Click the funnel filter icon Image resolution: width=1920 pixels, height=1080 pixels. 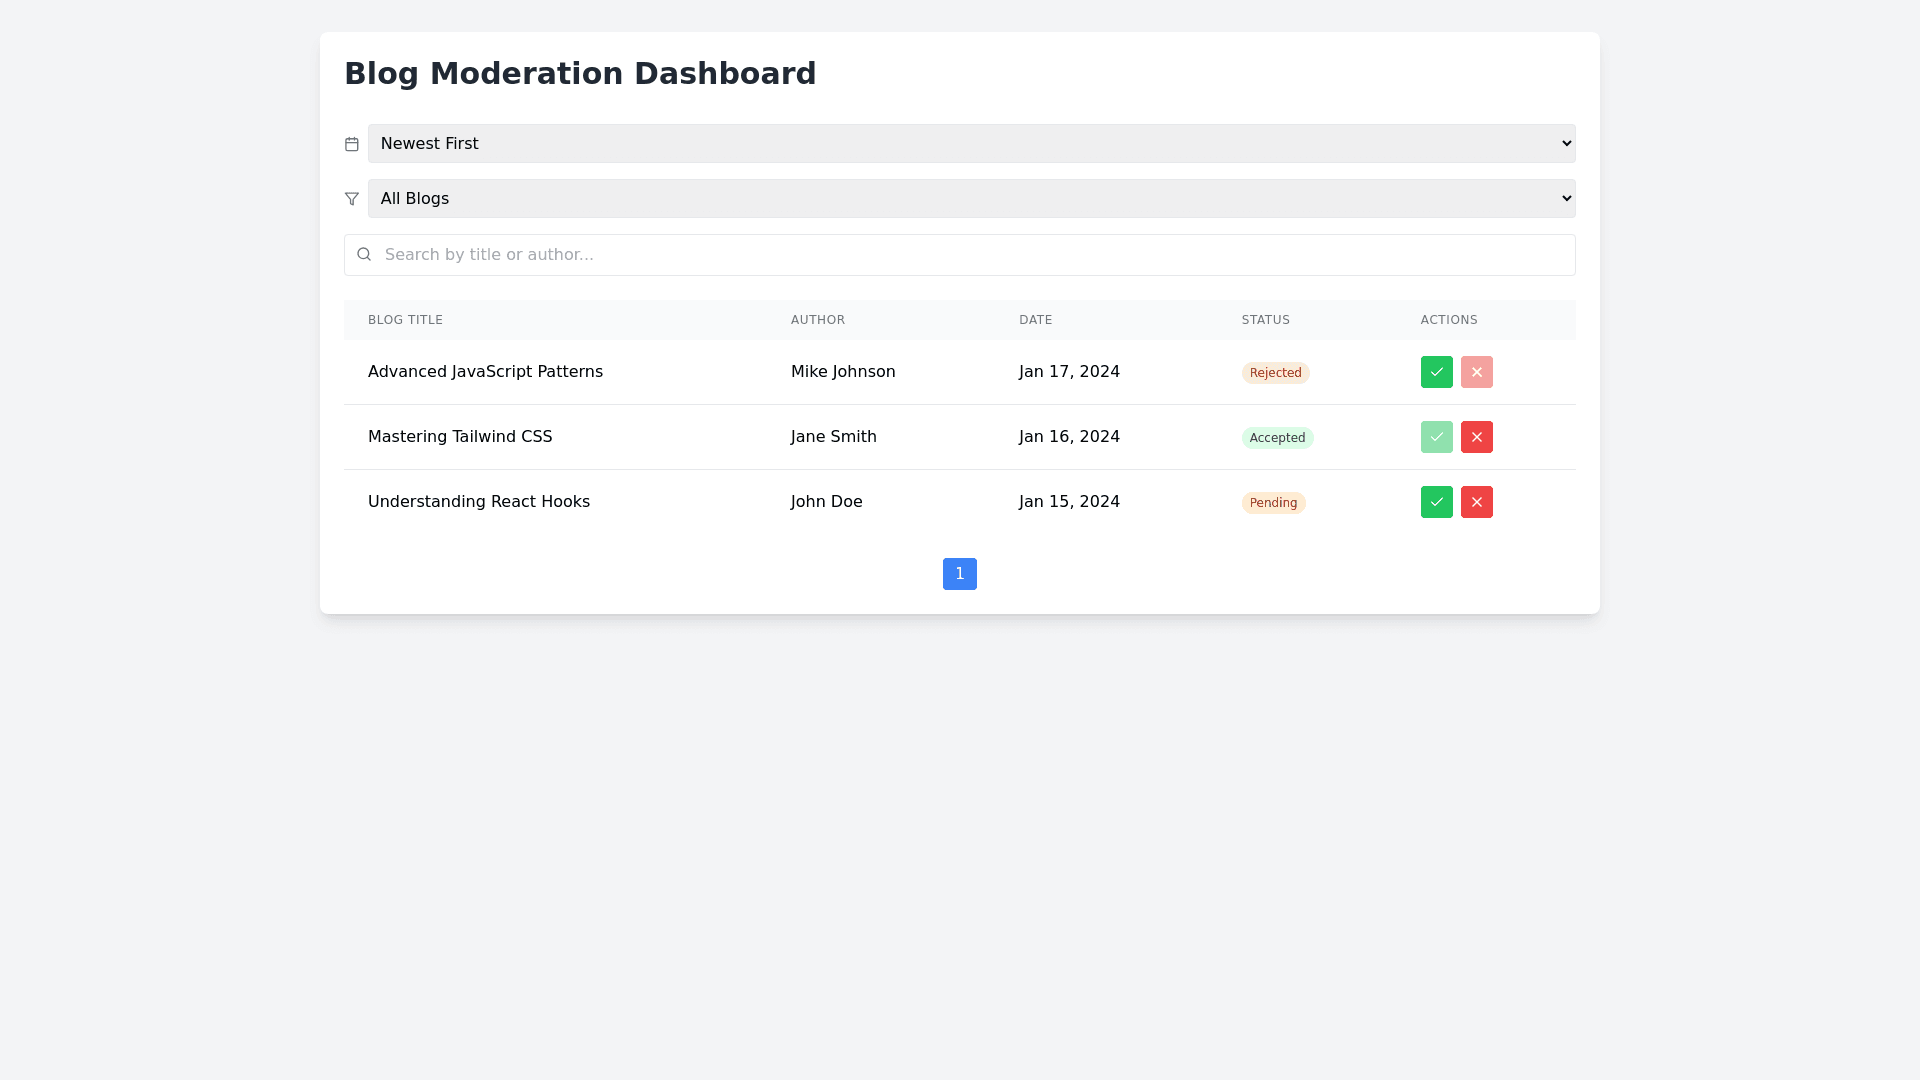pos(352,199)
